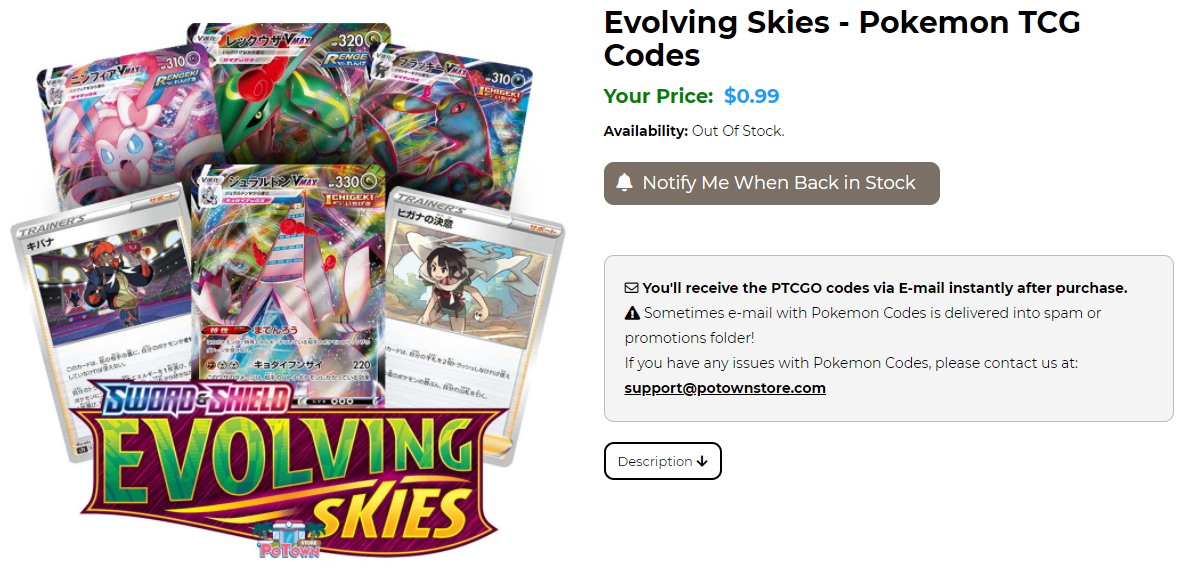This screenshot has height=578, width=1181.
Task: Click the warning triangle icon beside spam notice
Action: click(x=632, y=313)
